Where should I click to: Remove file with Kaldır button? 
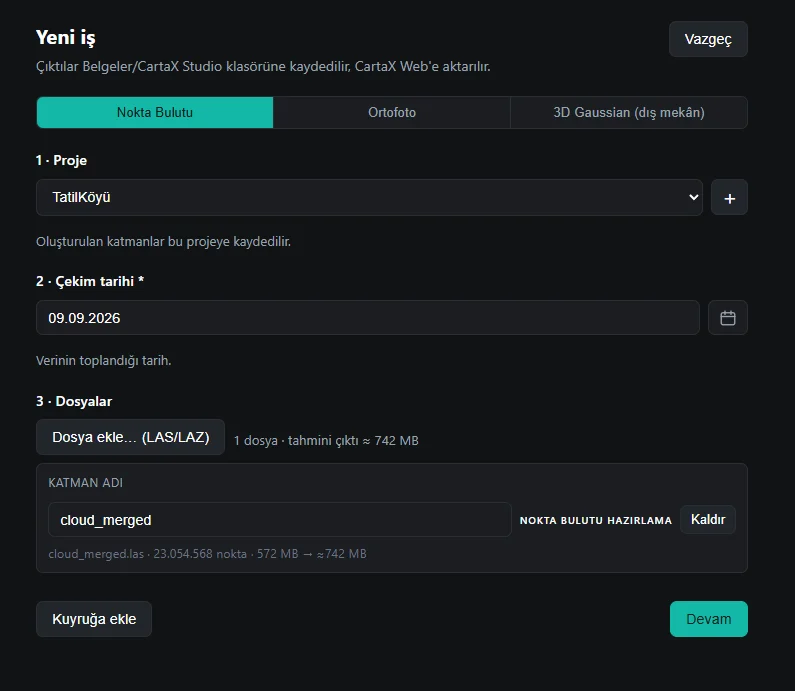point(708,520)
